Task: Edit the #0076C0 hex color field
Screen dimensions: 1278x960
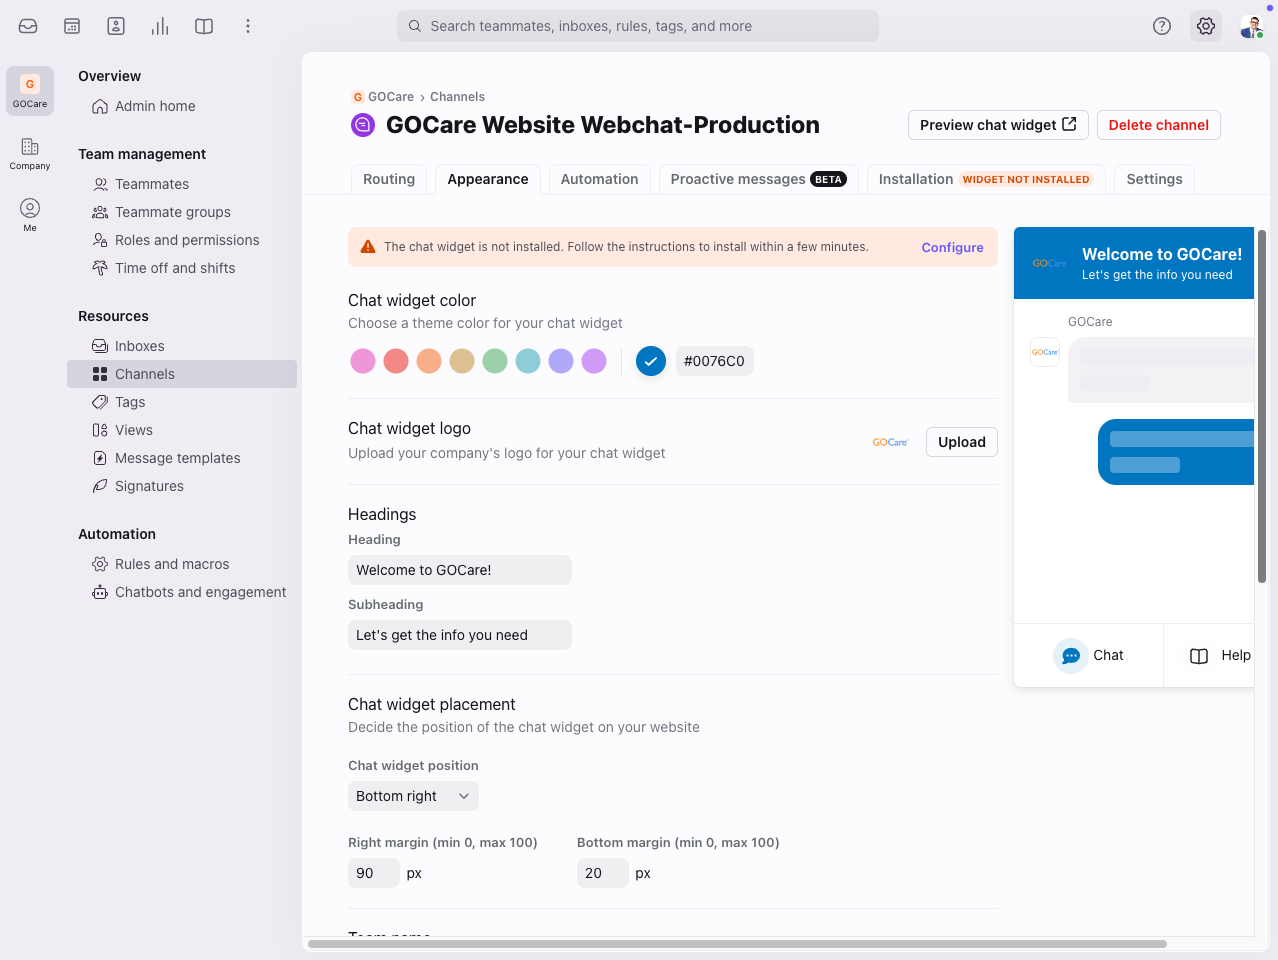Action: click(715, 361)
